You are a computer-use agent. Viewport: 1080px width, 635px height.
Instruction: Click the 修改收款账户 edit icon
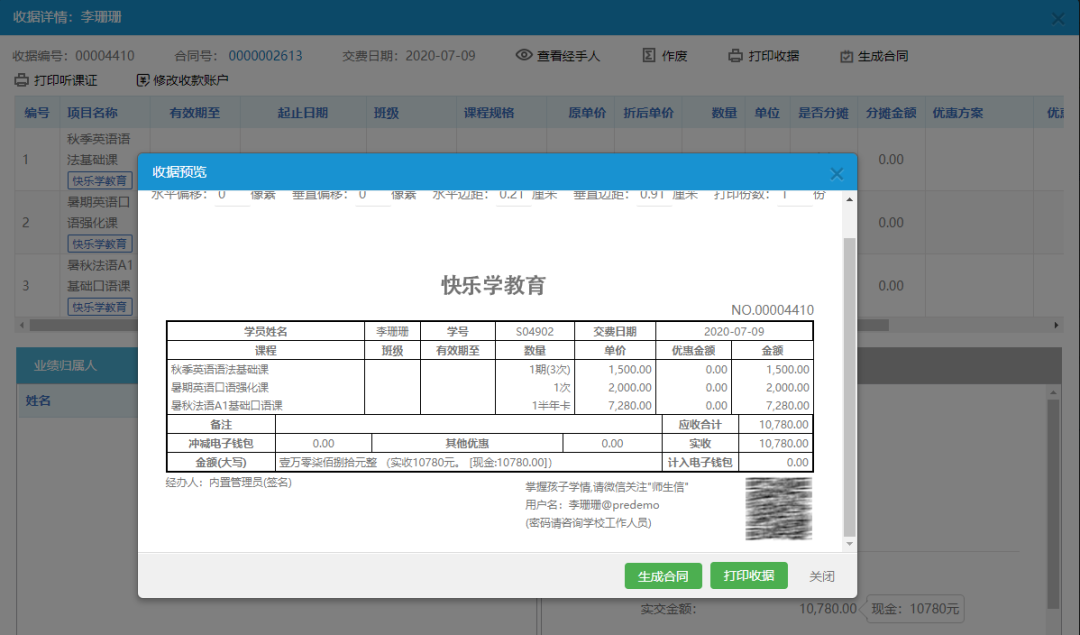tap(143, 80)
